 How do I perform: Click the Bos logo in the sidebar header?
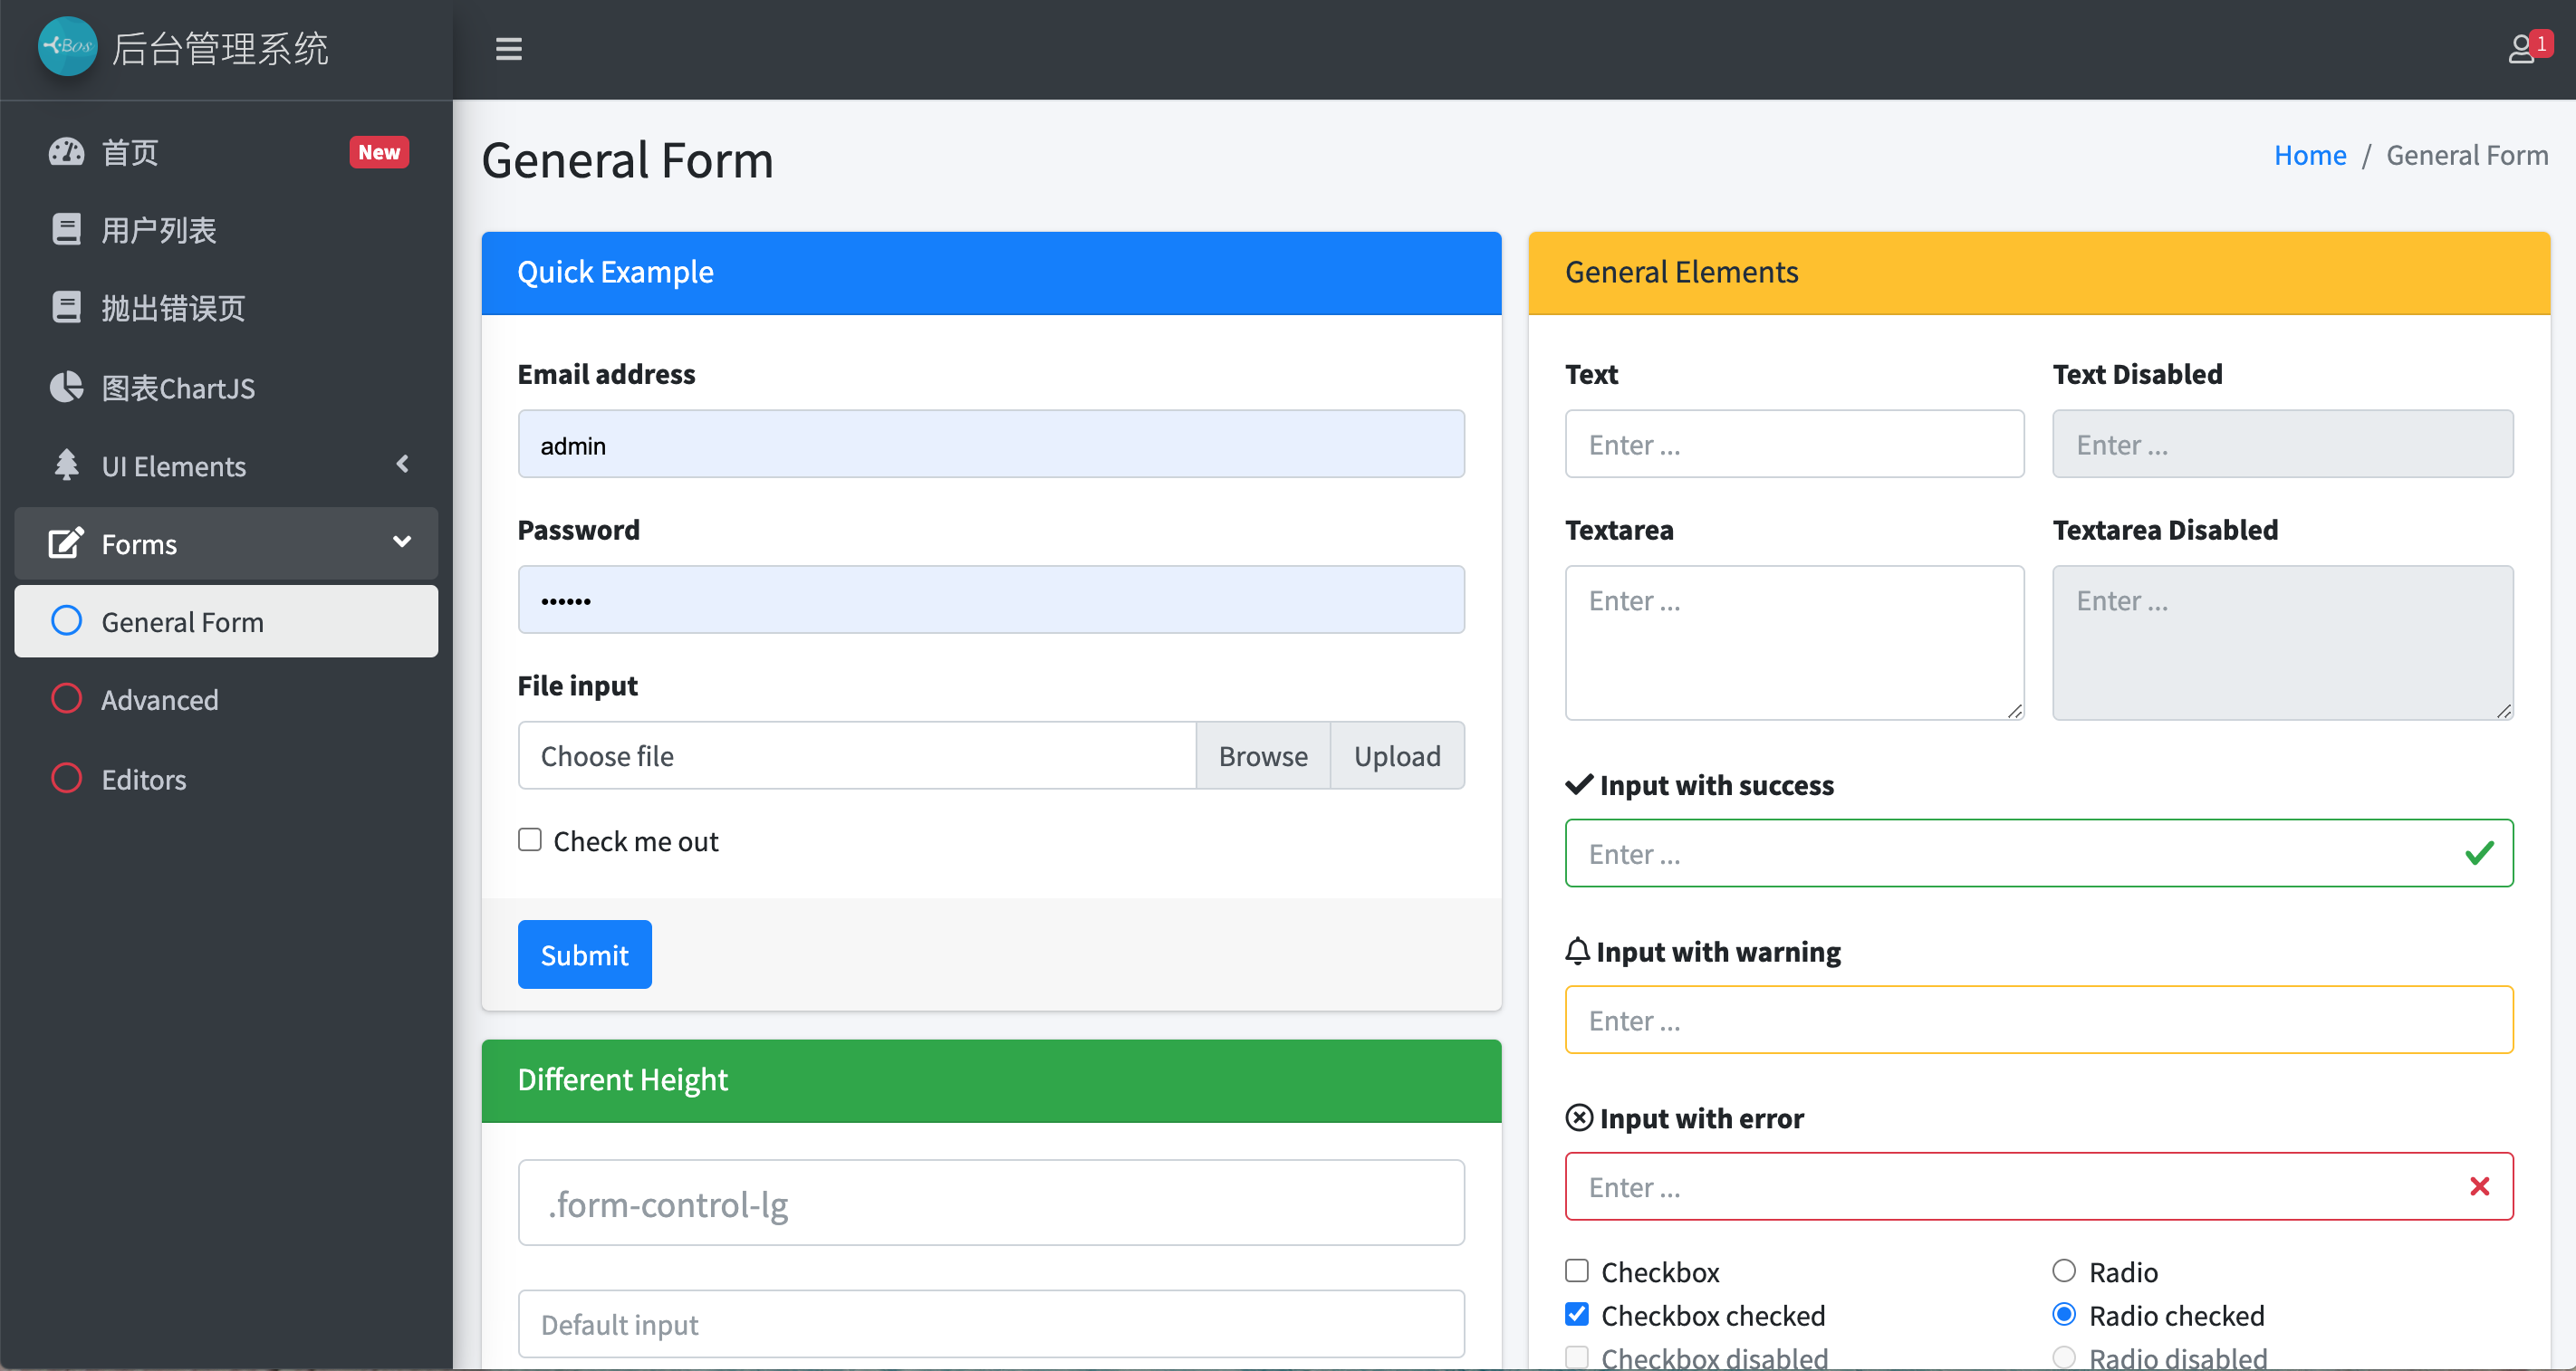tap(67, 47)
